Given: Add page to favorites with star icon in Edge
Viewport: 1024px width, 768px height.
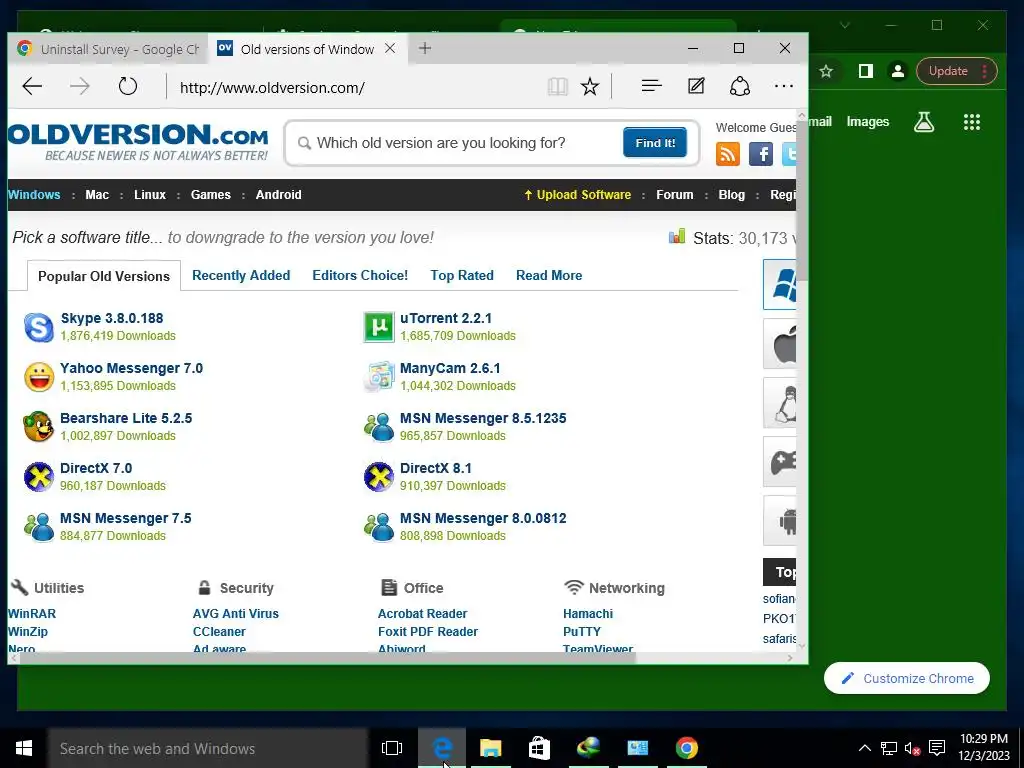Looking at the screenshot, I should (x=590, y=86).
